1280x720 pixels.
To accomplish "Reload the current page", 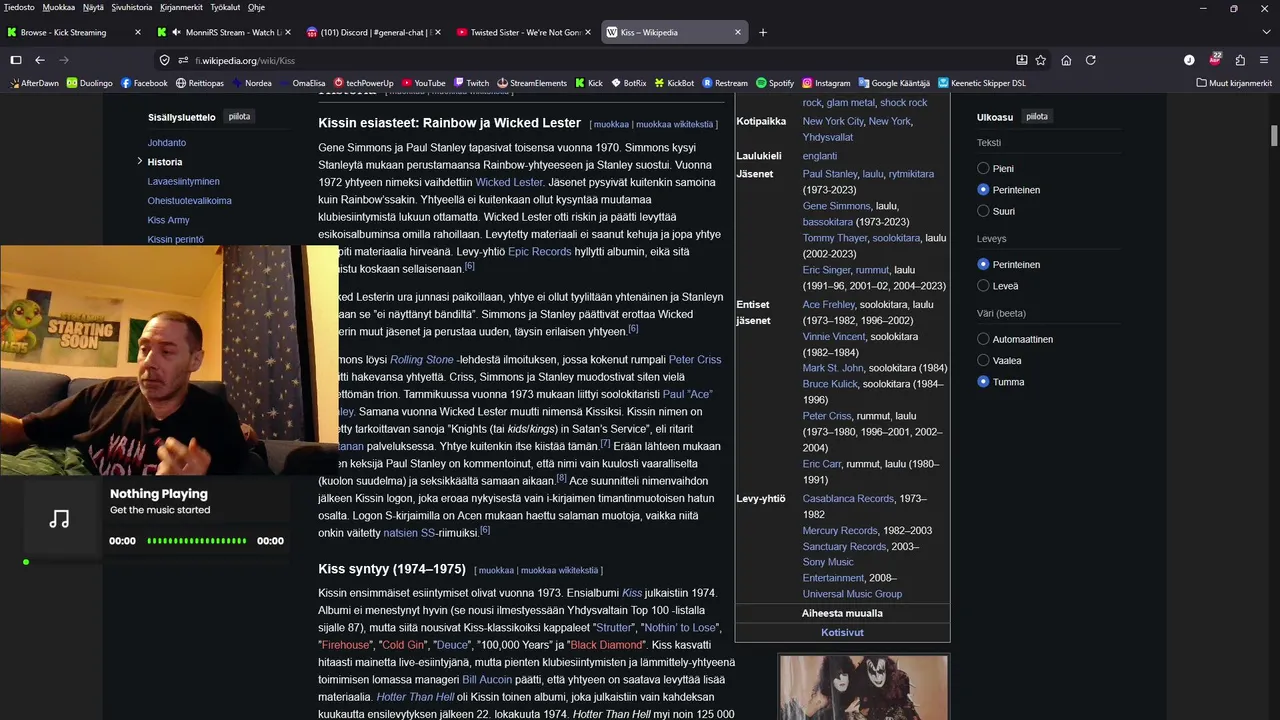I will pos(1091,60).
